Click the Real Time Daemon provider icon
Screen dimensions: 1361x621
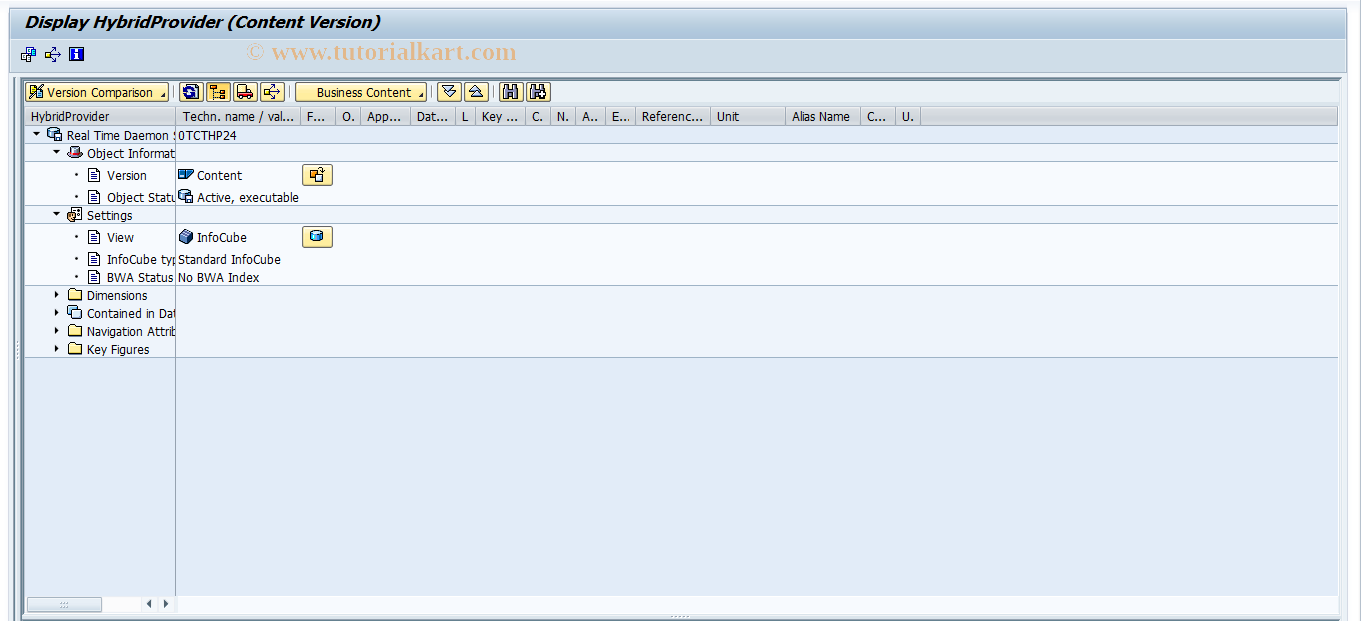(x=54, y=134)
